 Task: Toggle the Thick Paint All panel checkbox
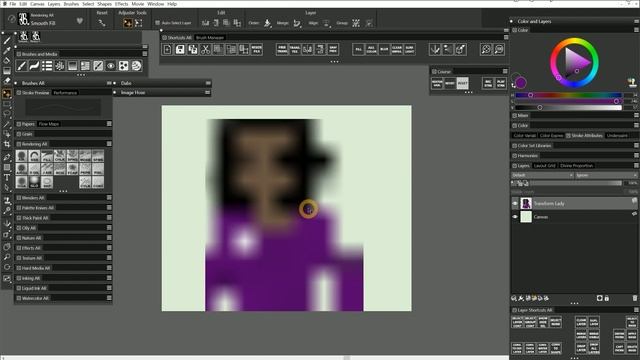(19, 218)
